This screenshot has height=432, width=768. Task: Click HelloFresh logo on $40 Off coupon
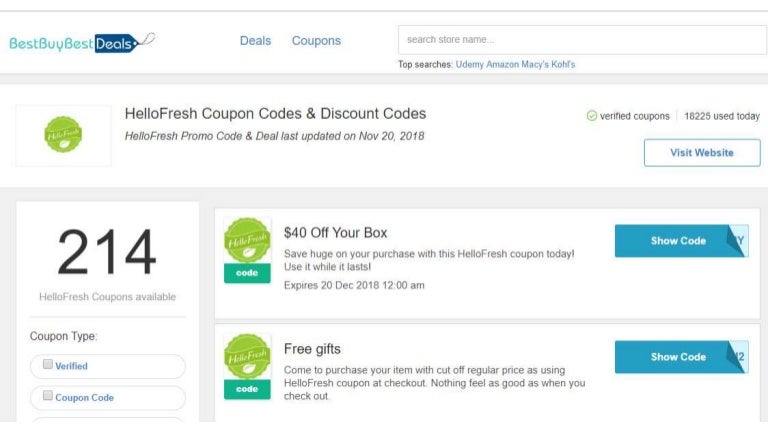247,241
